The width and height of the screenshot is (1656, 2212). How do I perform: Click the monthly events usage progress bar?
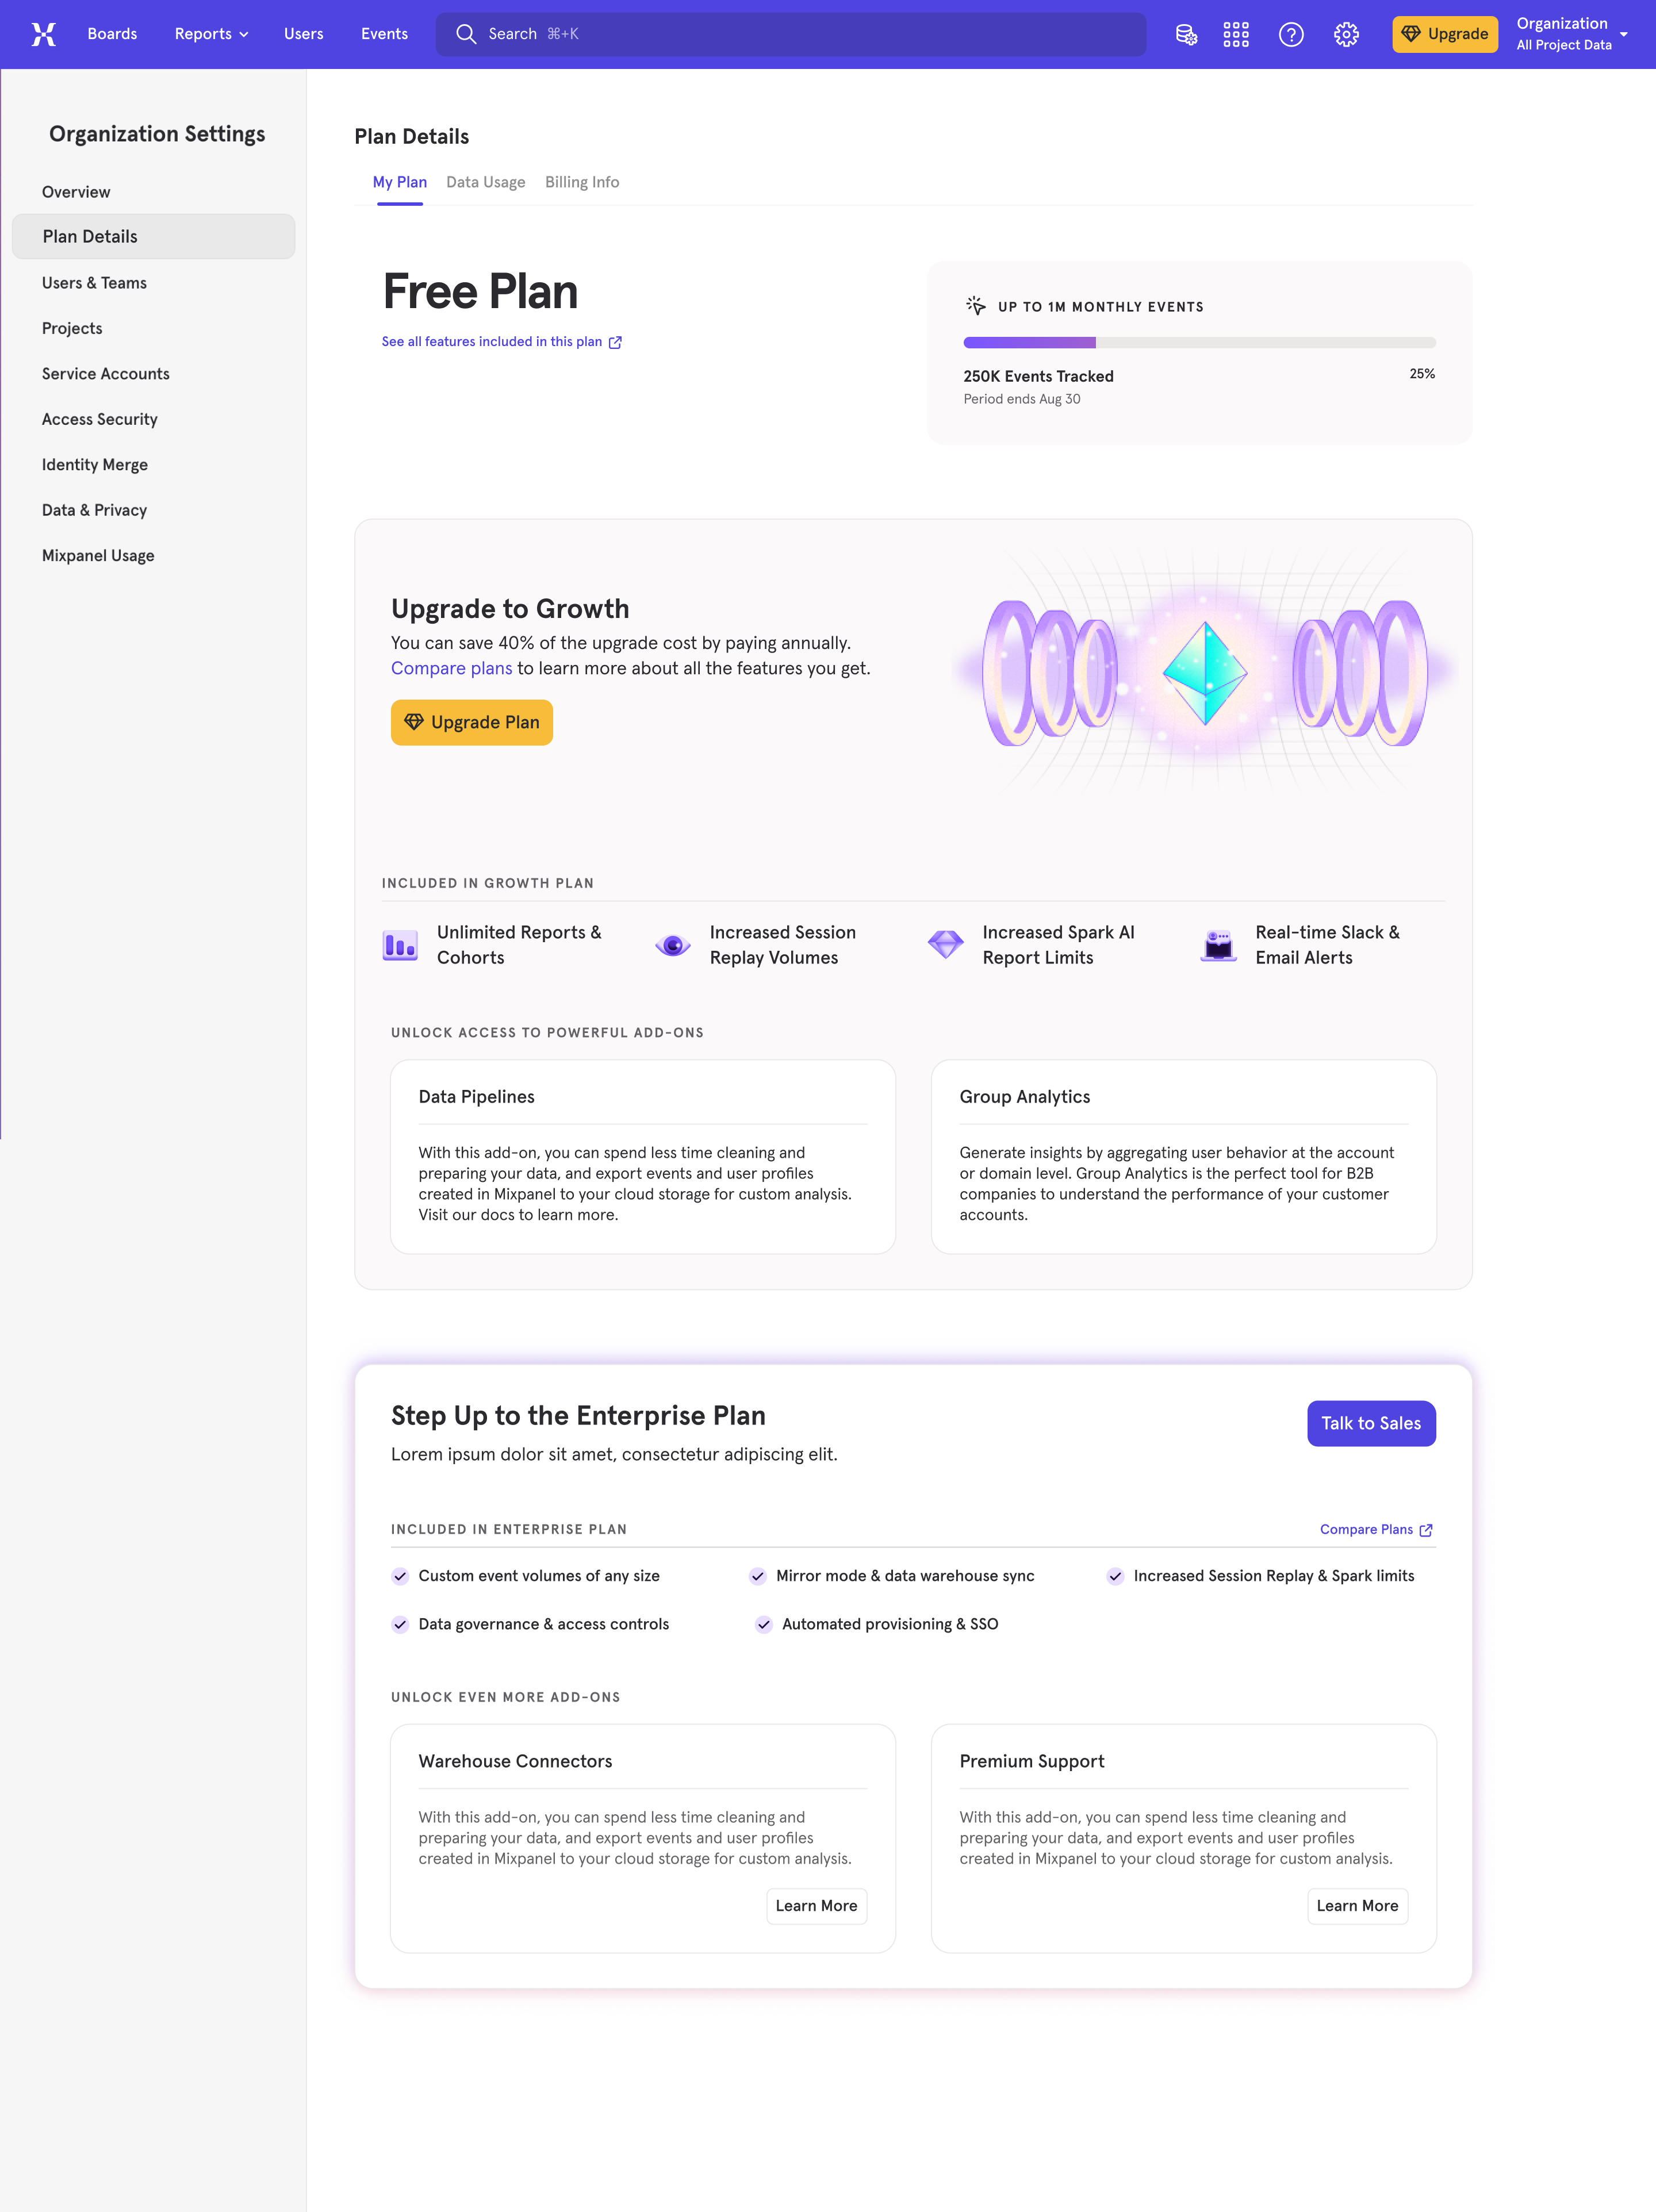click(x=1199, y=343)
